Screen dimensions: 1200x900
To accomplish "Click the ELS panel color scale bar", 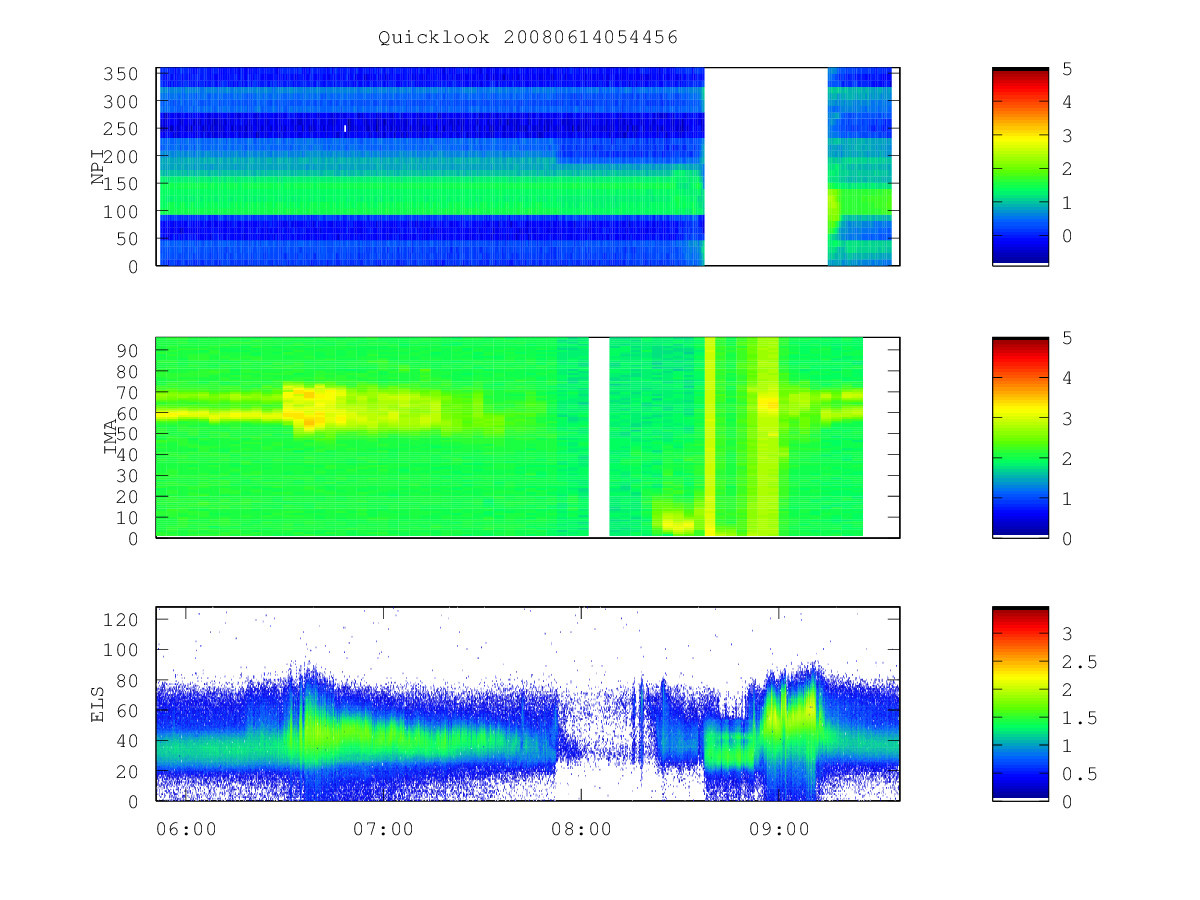I will click(x=1020, y=703).
